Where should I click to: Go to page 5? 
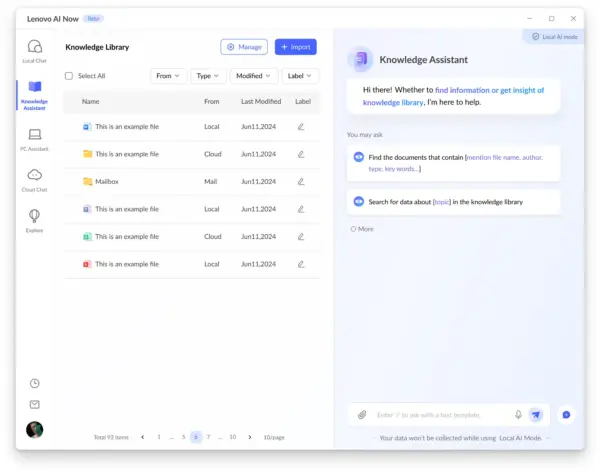[x=184, y=437]
